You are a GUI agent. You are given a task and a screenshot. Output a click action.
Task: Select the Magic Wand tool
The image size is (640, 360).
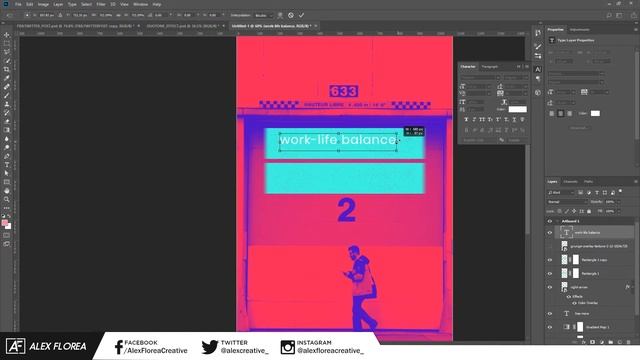coord(7,61)
